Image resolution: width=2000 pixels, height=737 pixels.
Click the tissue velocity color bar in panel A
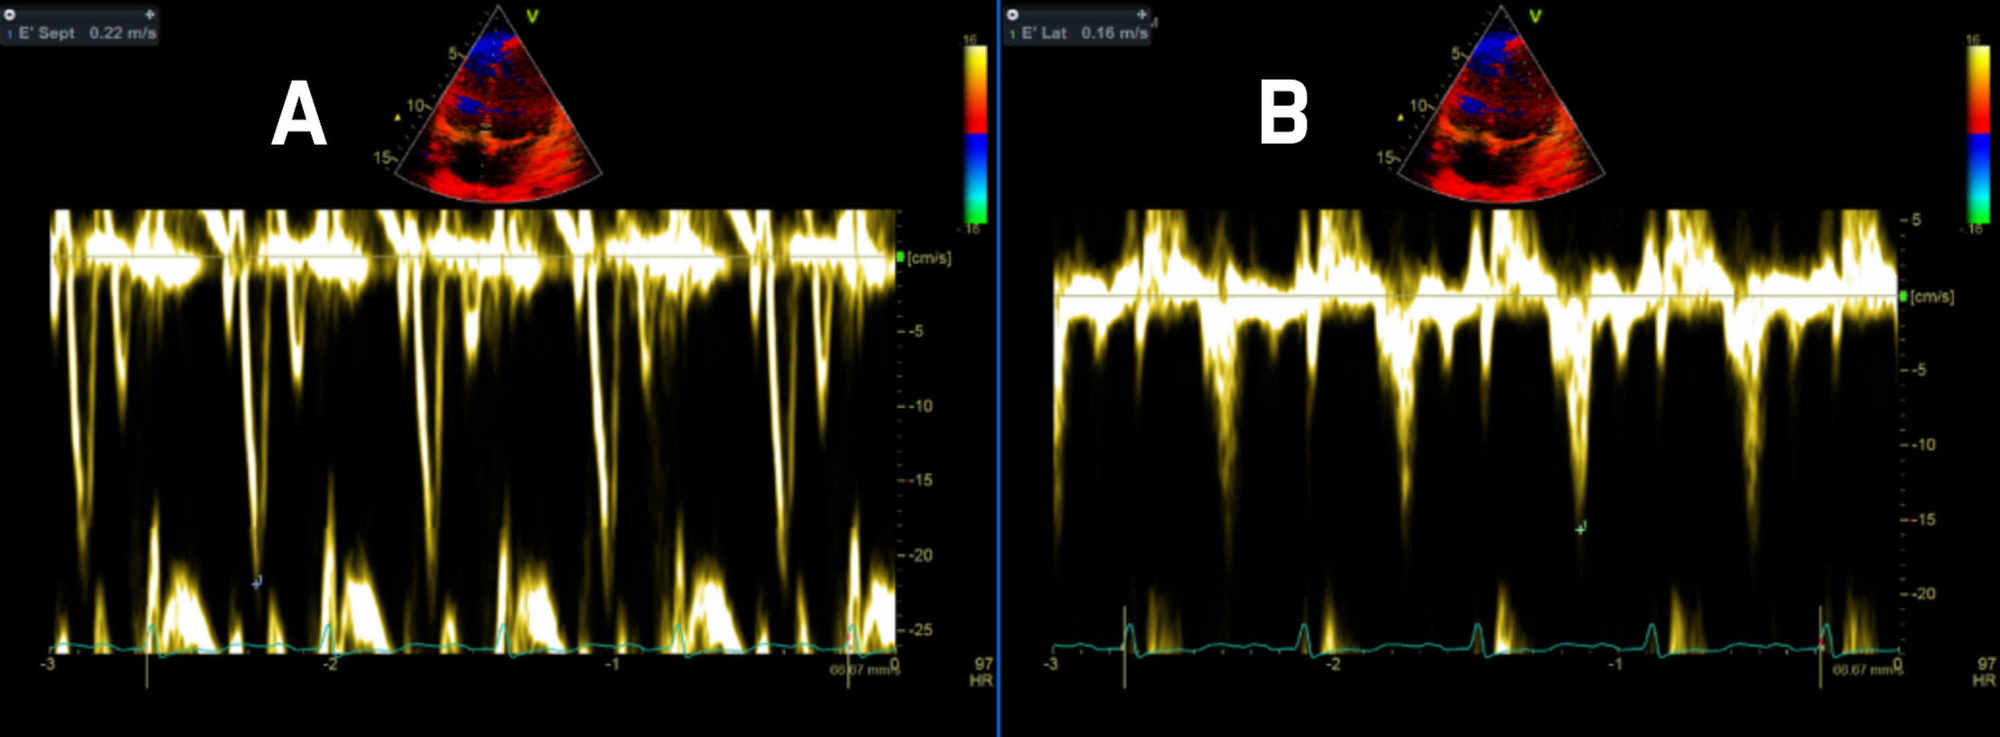975,134
